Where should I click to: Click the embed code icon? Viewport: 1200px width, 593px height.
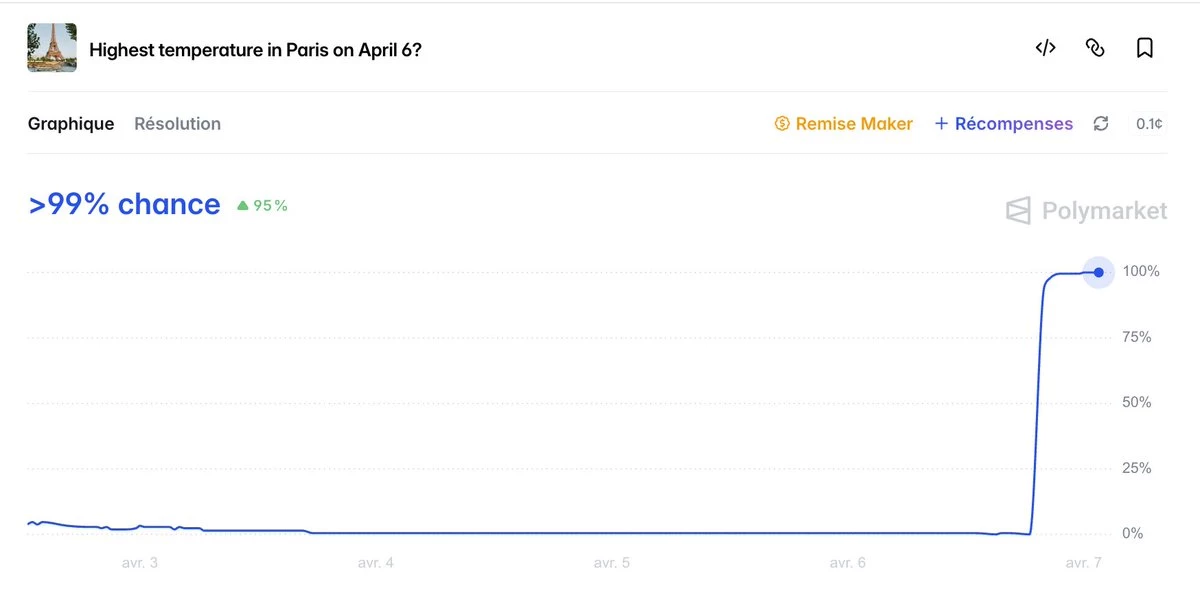tap(1045, 48)
